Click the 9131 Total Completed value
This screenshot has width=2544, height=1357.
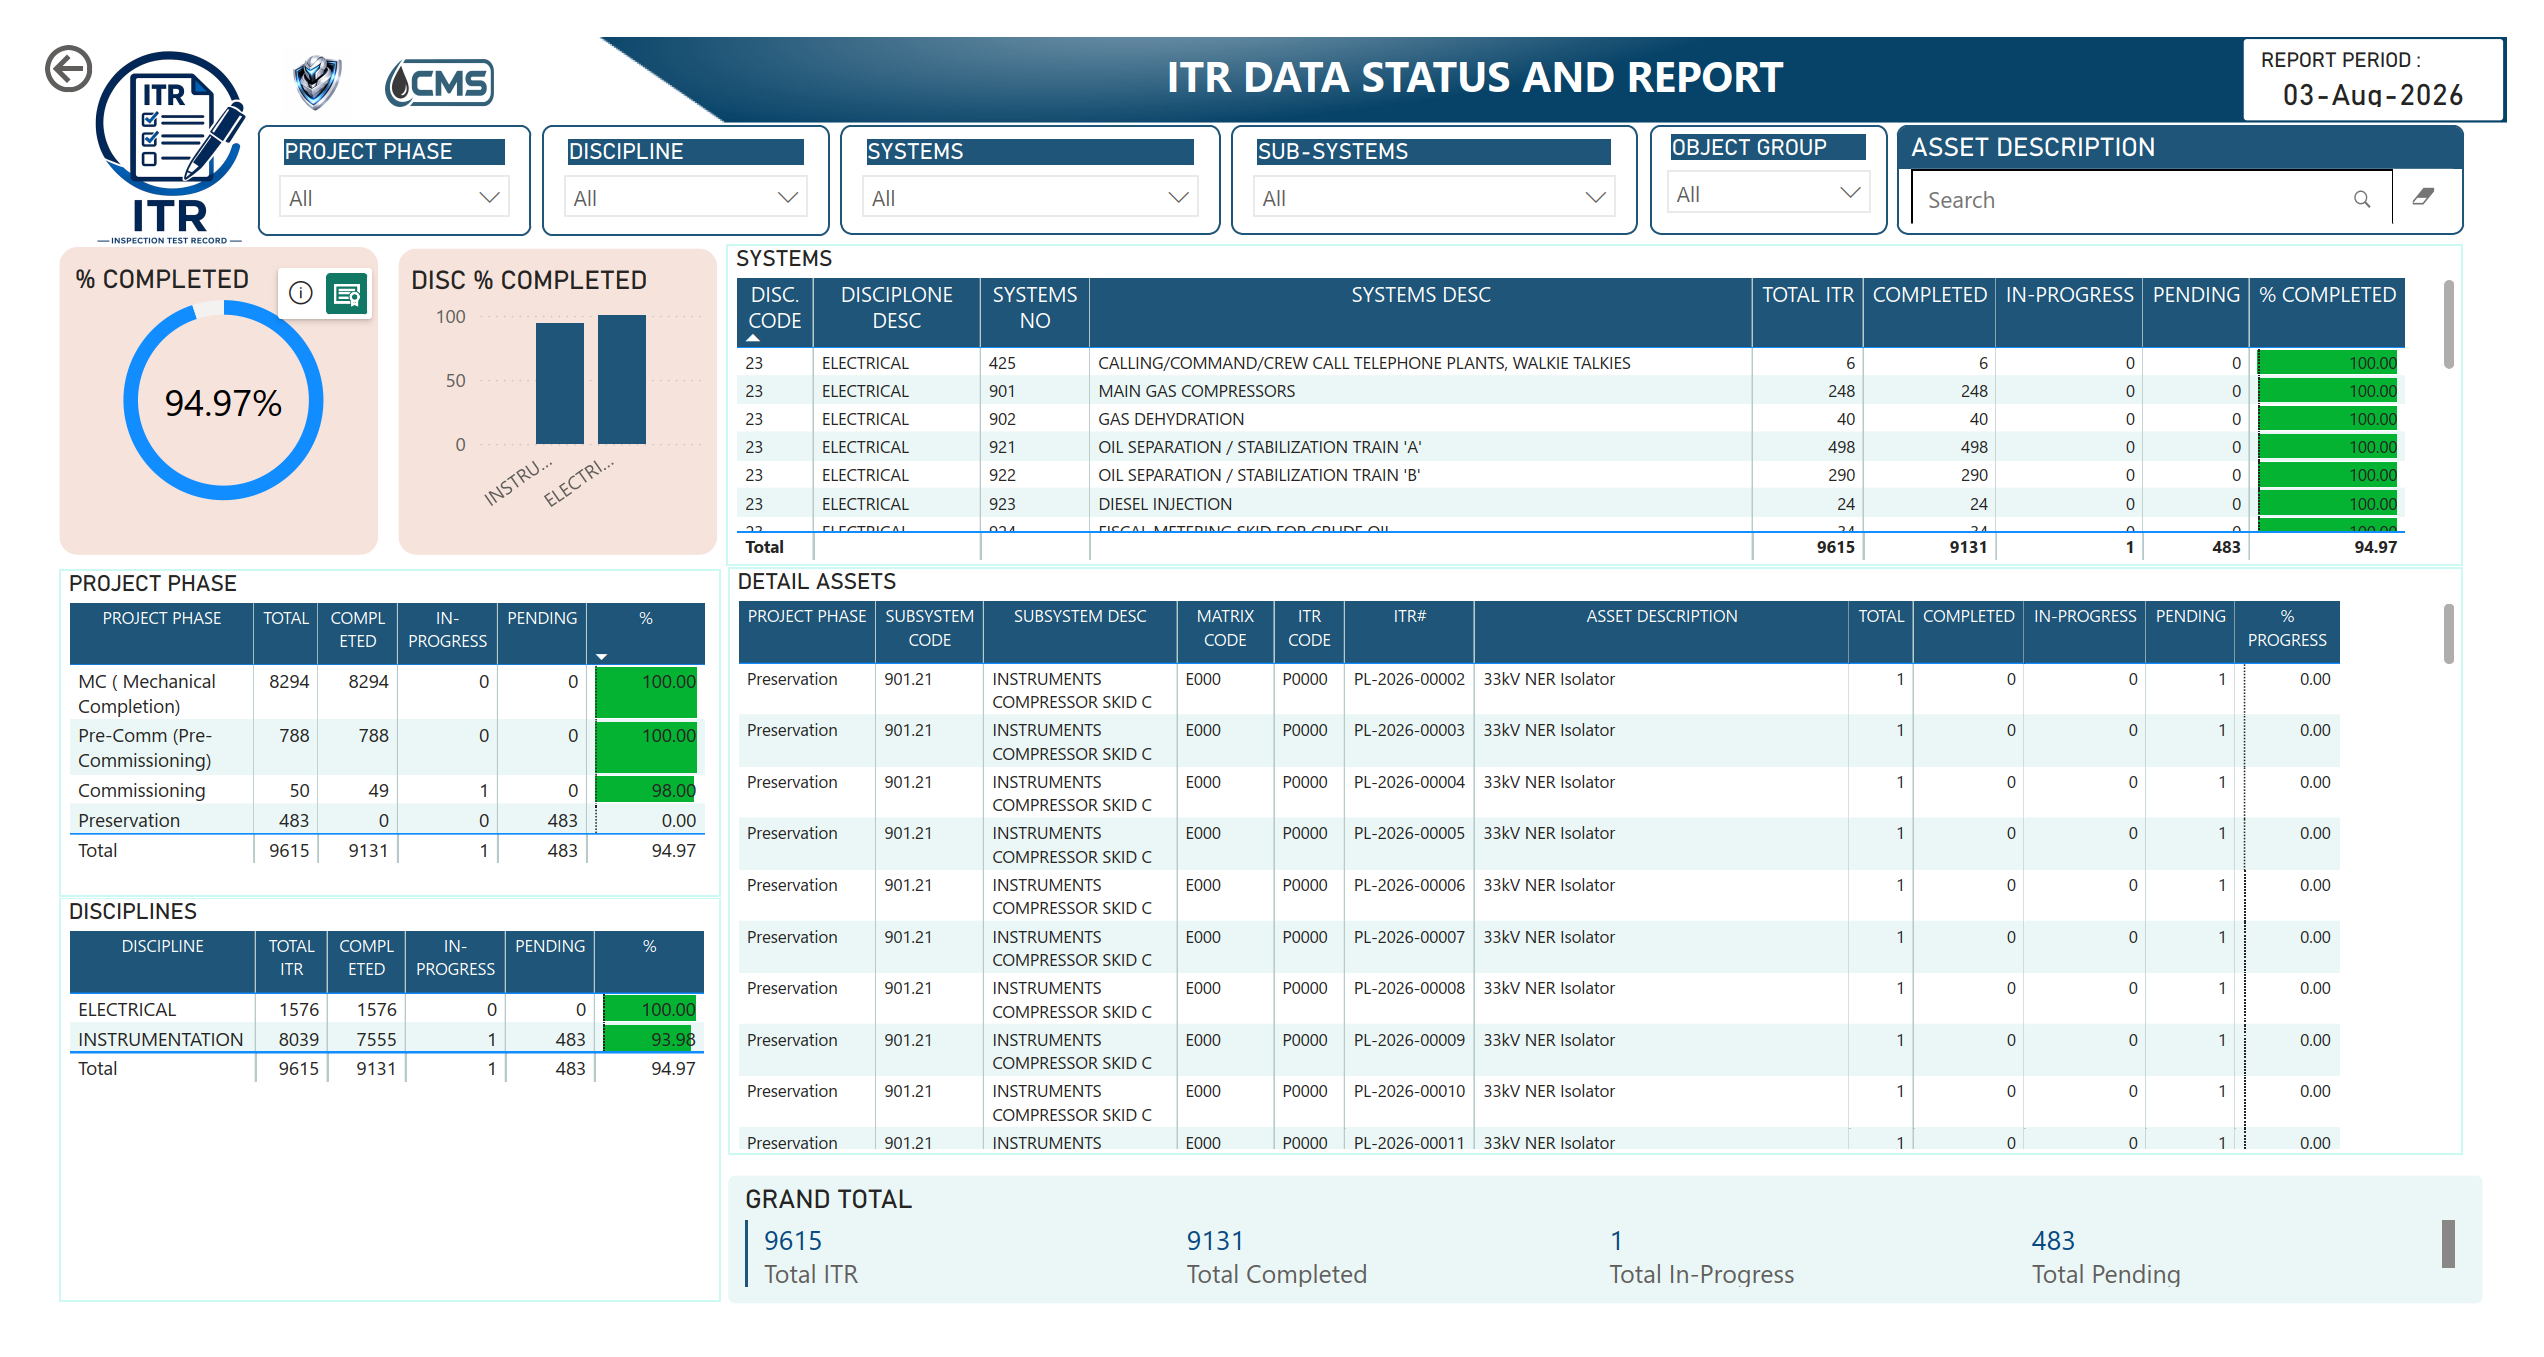point(1215,1241)
